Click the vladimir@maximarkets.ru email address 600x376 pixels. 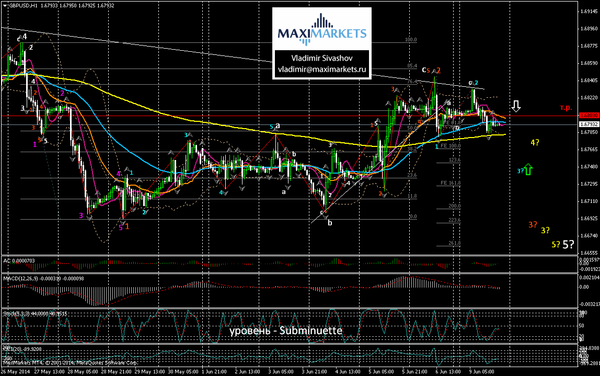pyautogui.click(x=322, y=70)
